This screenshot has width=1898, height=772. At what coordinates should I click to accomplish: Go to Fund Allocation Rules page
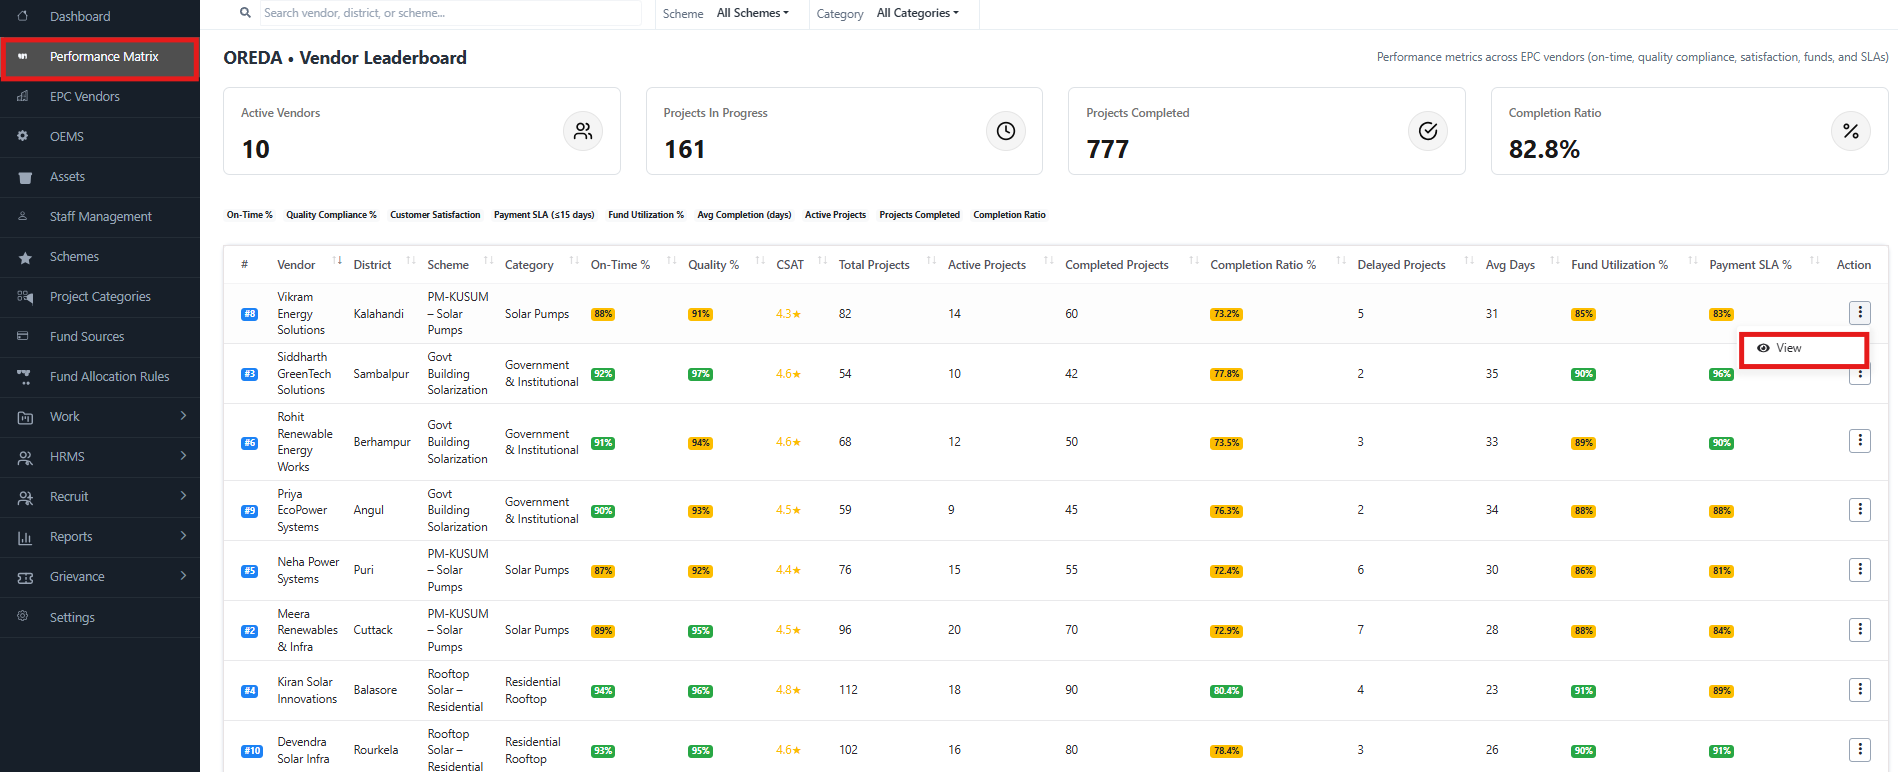[x=109, y=377]
